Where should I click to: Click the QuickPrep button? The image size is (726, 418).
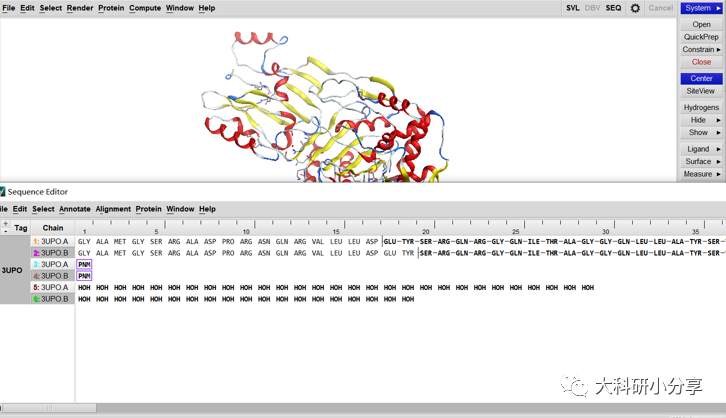701,37
